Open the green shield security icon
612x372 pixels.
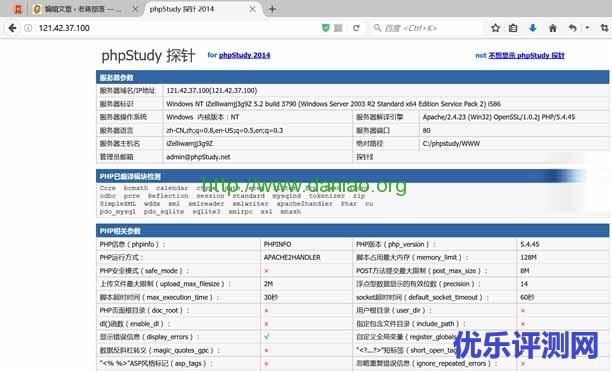(x=326, y=28)
